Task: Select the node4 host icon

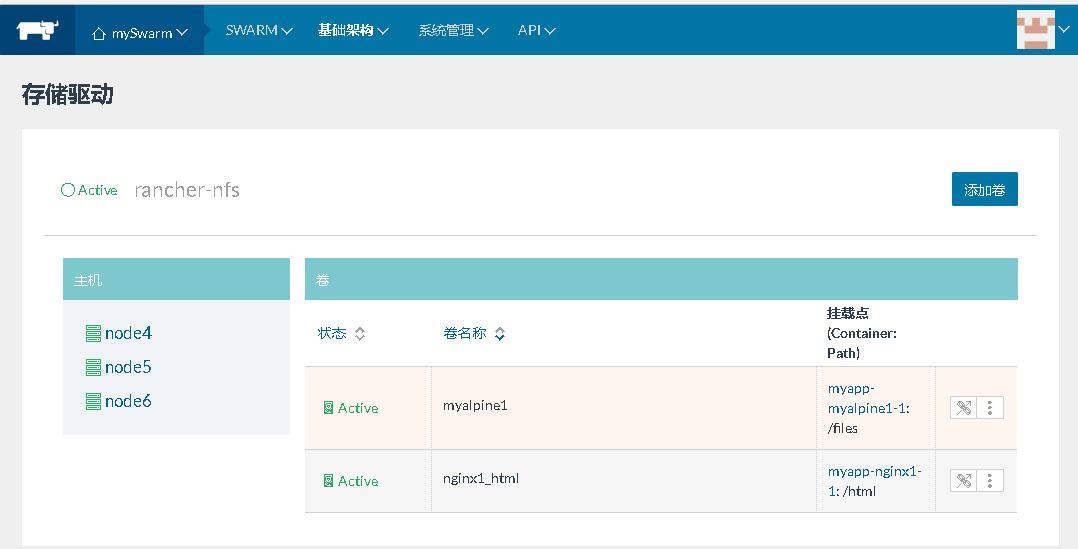Action: click(94, 333)
